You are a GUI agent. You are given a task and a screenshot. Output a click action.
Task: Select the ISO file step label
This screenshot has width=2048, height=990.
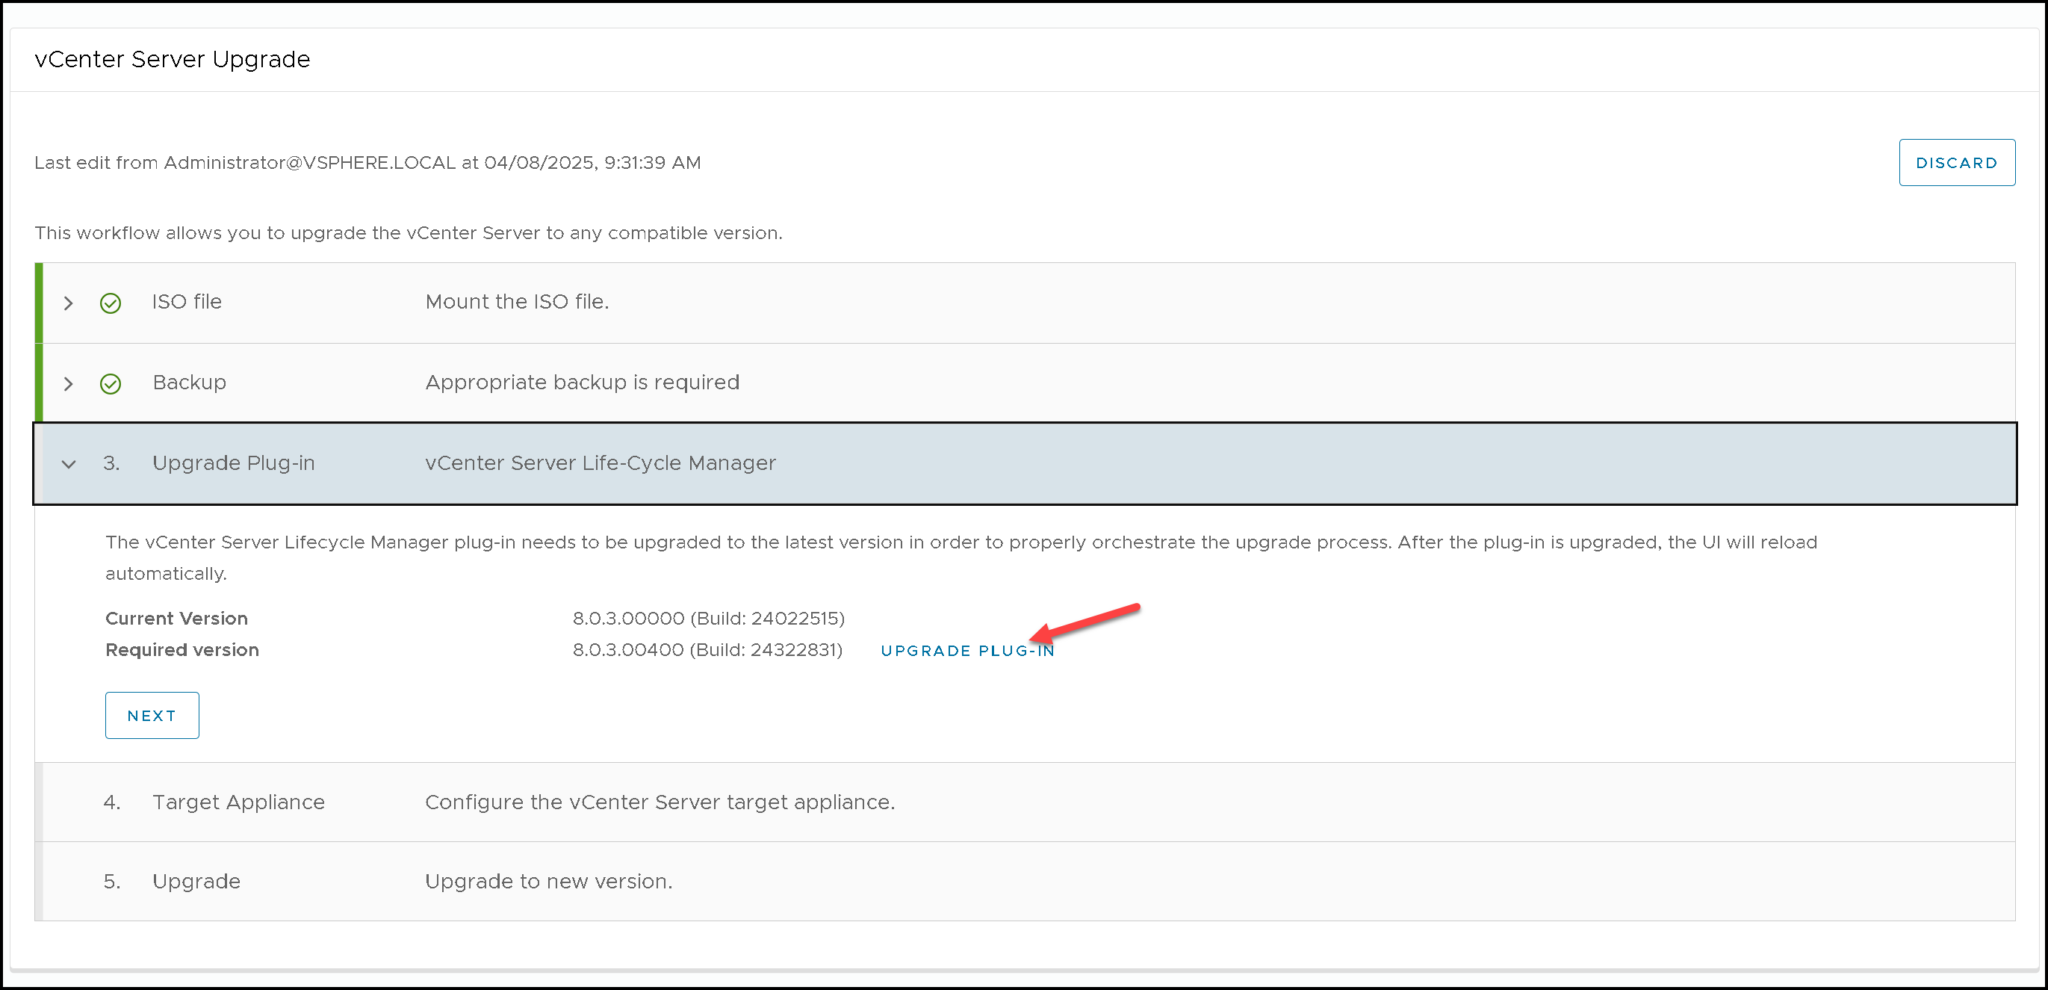pyautogui.click(x=186, y=302)
